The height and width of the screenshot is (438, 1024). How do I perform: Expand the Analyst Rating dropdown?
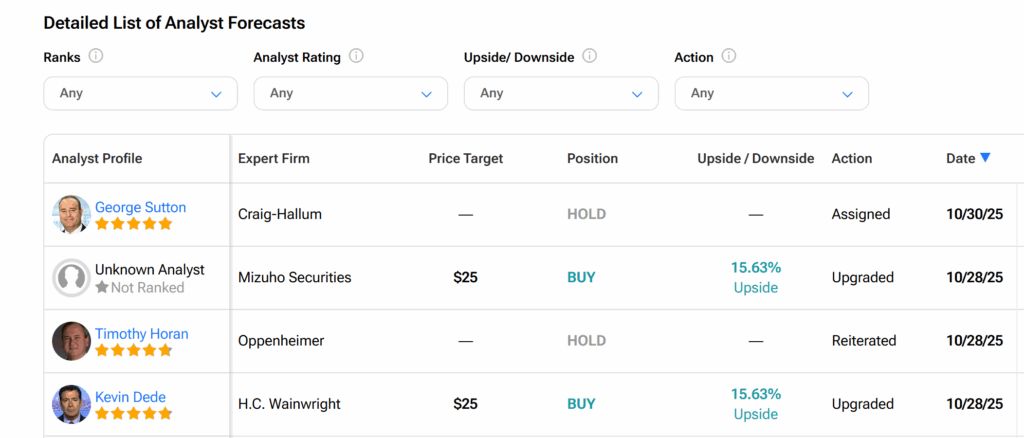coord(351,93)
